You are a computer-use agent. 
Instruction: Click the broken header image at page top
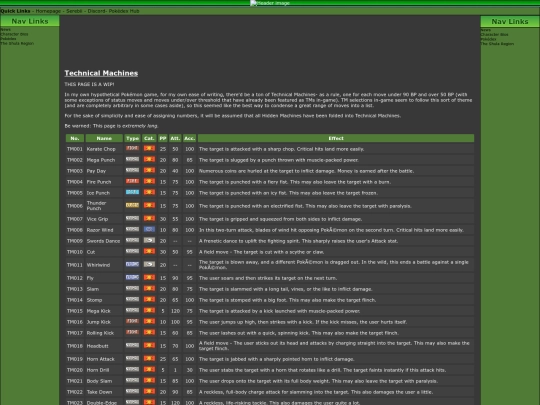(270, 3)
